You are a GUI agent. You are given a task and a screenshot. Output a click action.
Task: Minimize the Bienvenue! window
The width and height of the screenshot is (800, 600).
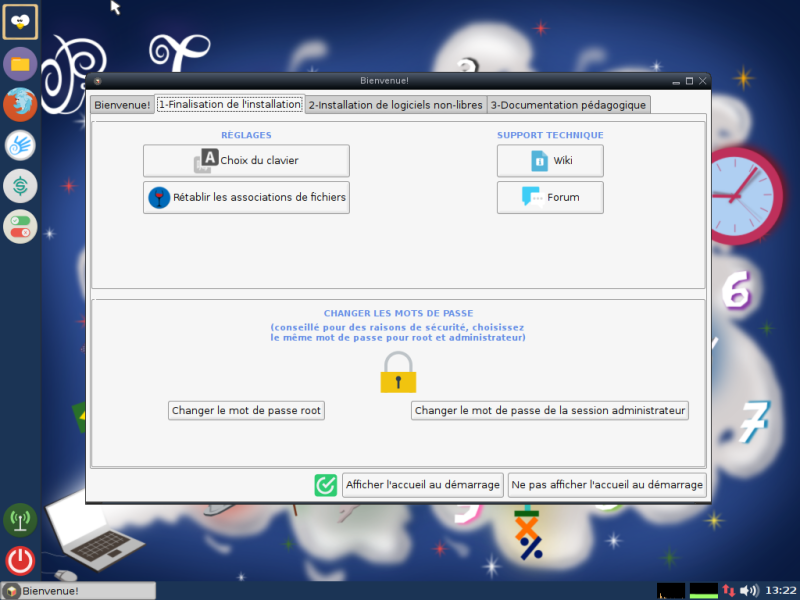tap(676, 81)
